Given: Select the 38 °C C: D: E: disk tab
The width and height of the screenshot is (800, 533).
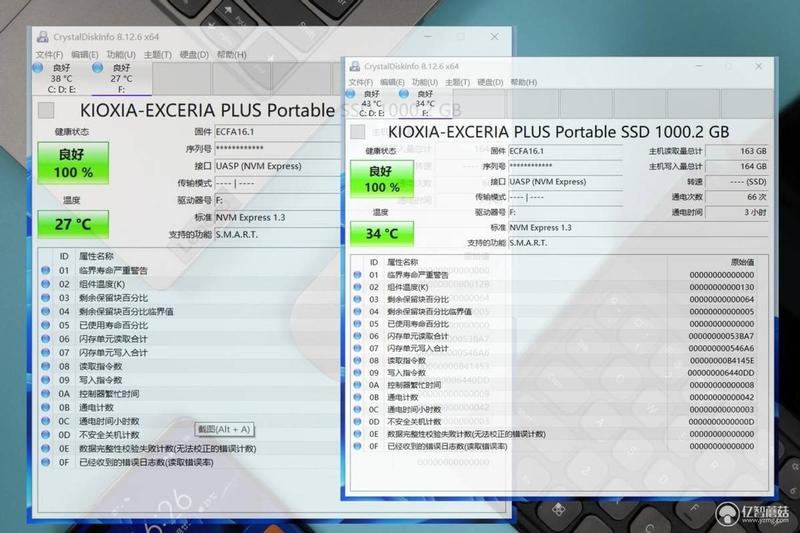Looking at the screenshot, I should click(x=62, y=79).
